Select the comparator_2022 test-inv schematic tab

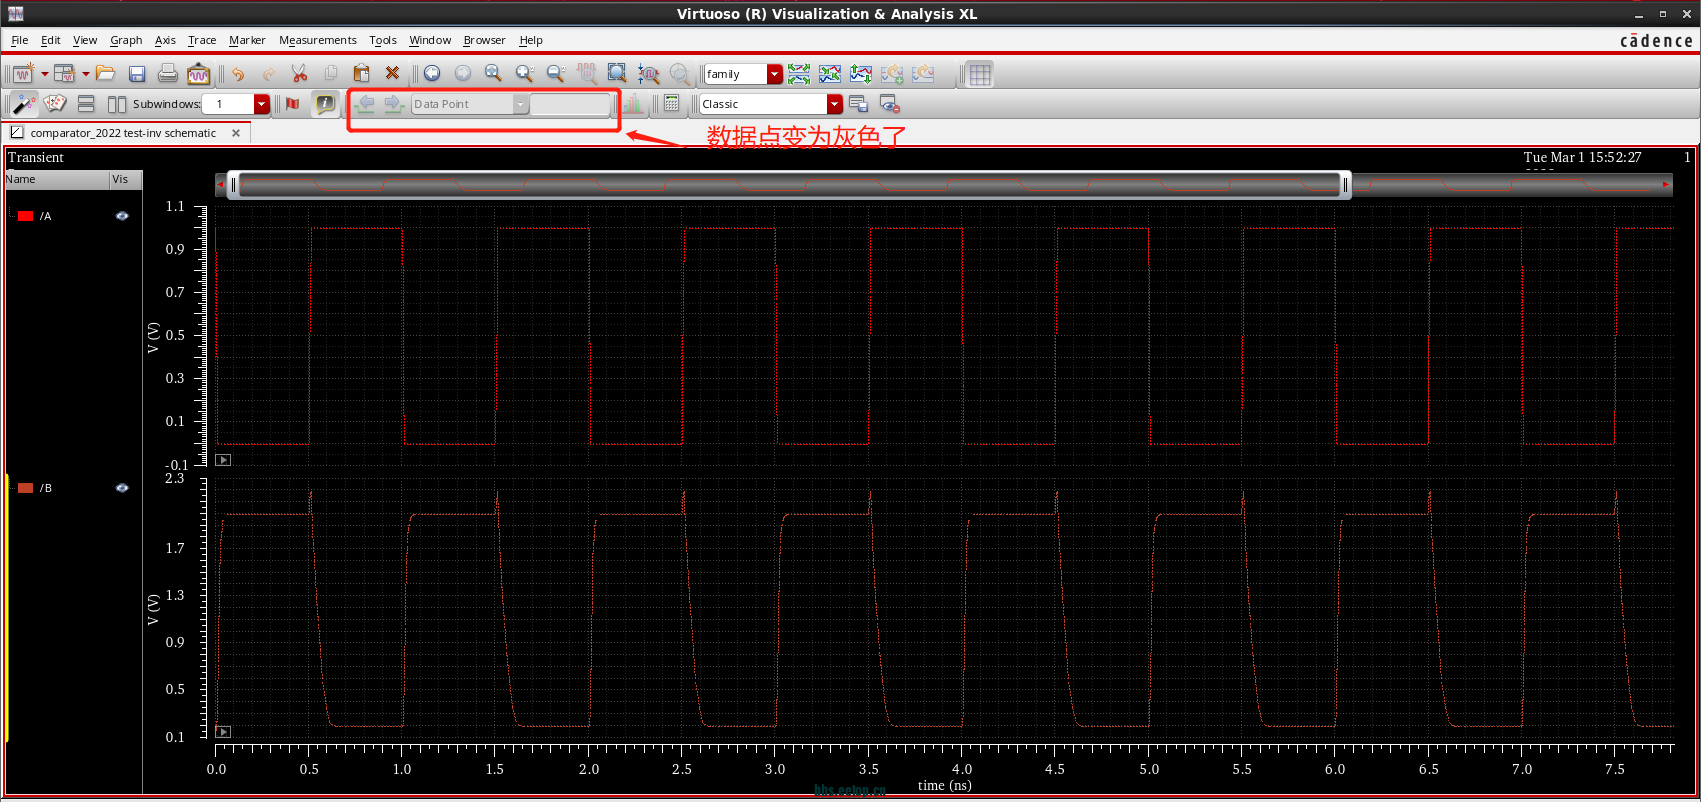[x=123, y=133]
